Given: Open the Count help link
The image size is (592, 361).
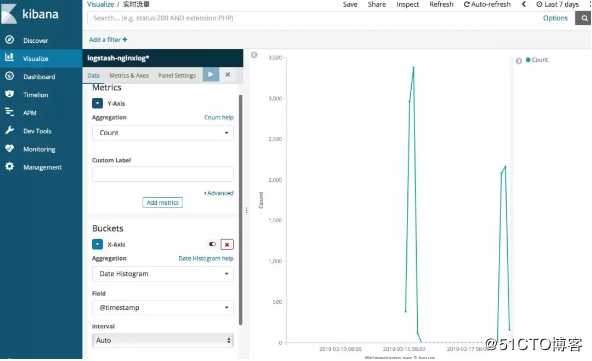Looking at the screenshot, I should point(219,117).
